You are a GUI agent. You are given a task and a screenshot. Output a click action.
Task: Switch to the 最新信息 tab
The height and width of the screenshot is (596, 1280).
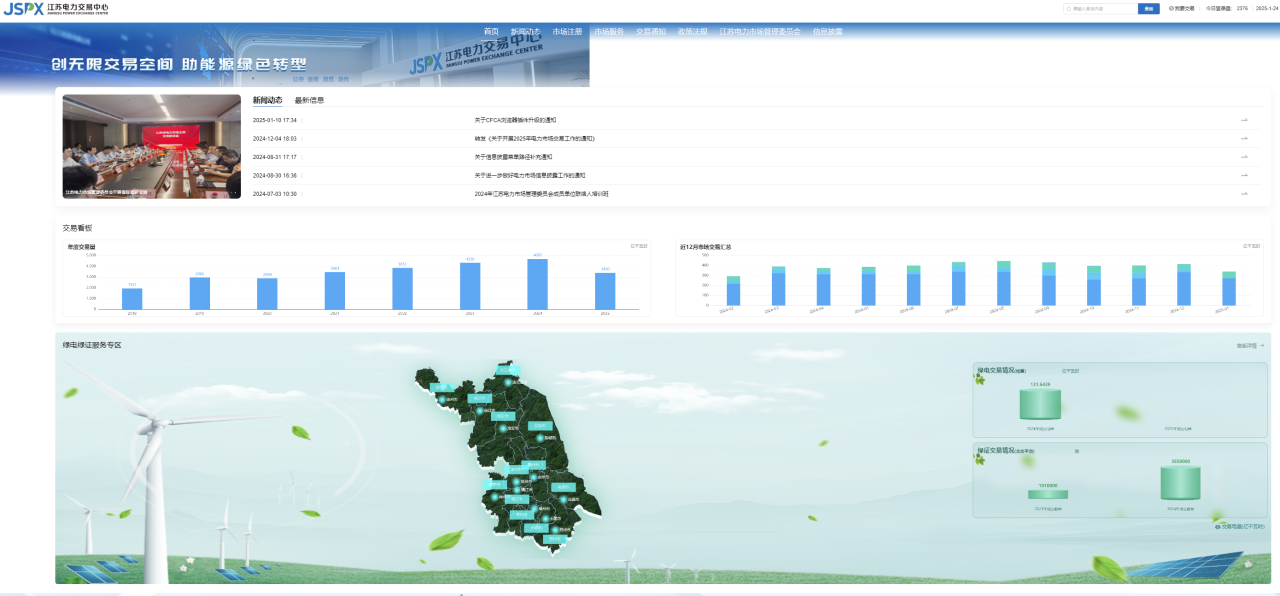[x=309, y=100]
